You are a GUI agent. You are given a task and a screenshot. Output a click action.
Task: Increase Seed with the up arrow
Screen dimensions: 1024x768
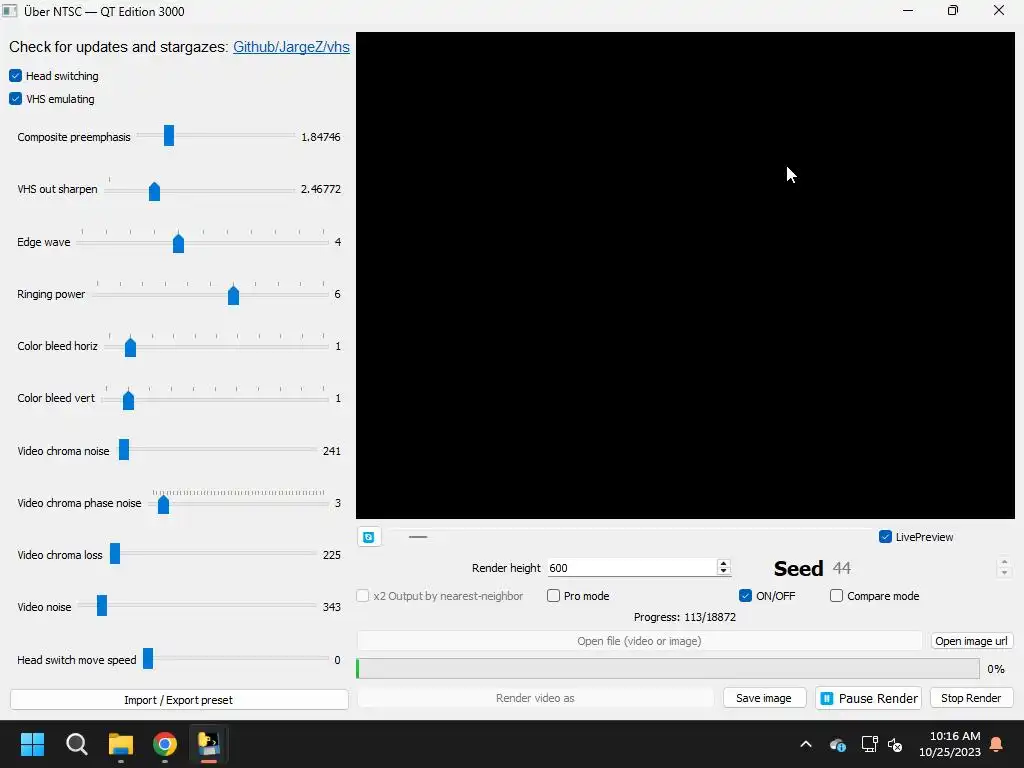pyautogui.click(x=1004, y=562)
